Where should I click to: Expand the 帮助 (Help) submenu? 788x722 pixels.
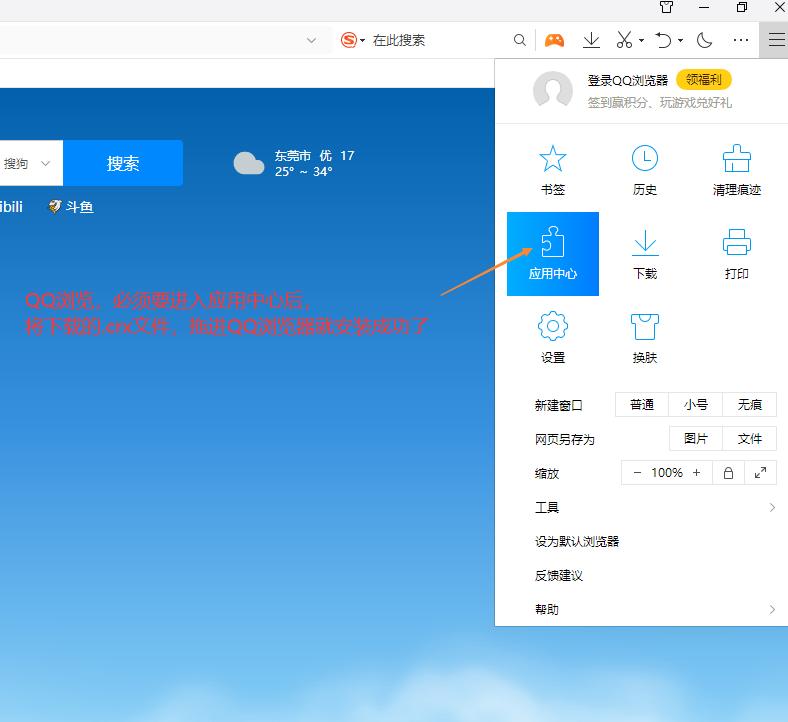pos(653,609)
